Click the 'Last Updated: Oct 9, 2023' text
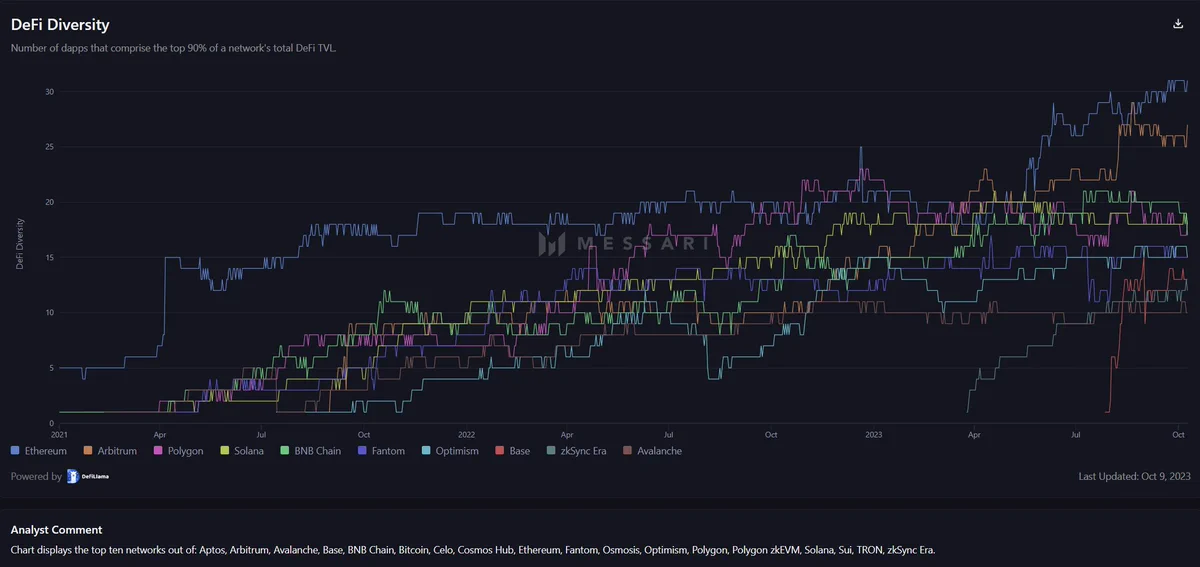Screen dimensions: 1200x567 (1132, 477)
